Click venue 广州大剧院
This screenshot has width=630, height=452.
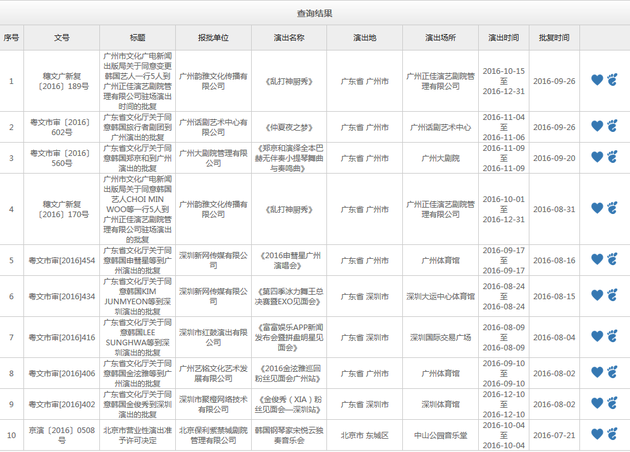tap(440, 158)
